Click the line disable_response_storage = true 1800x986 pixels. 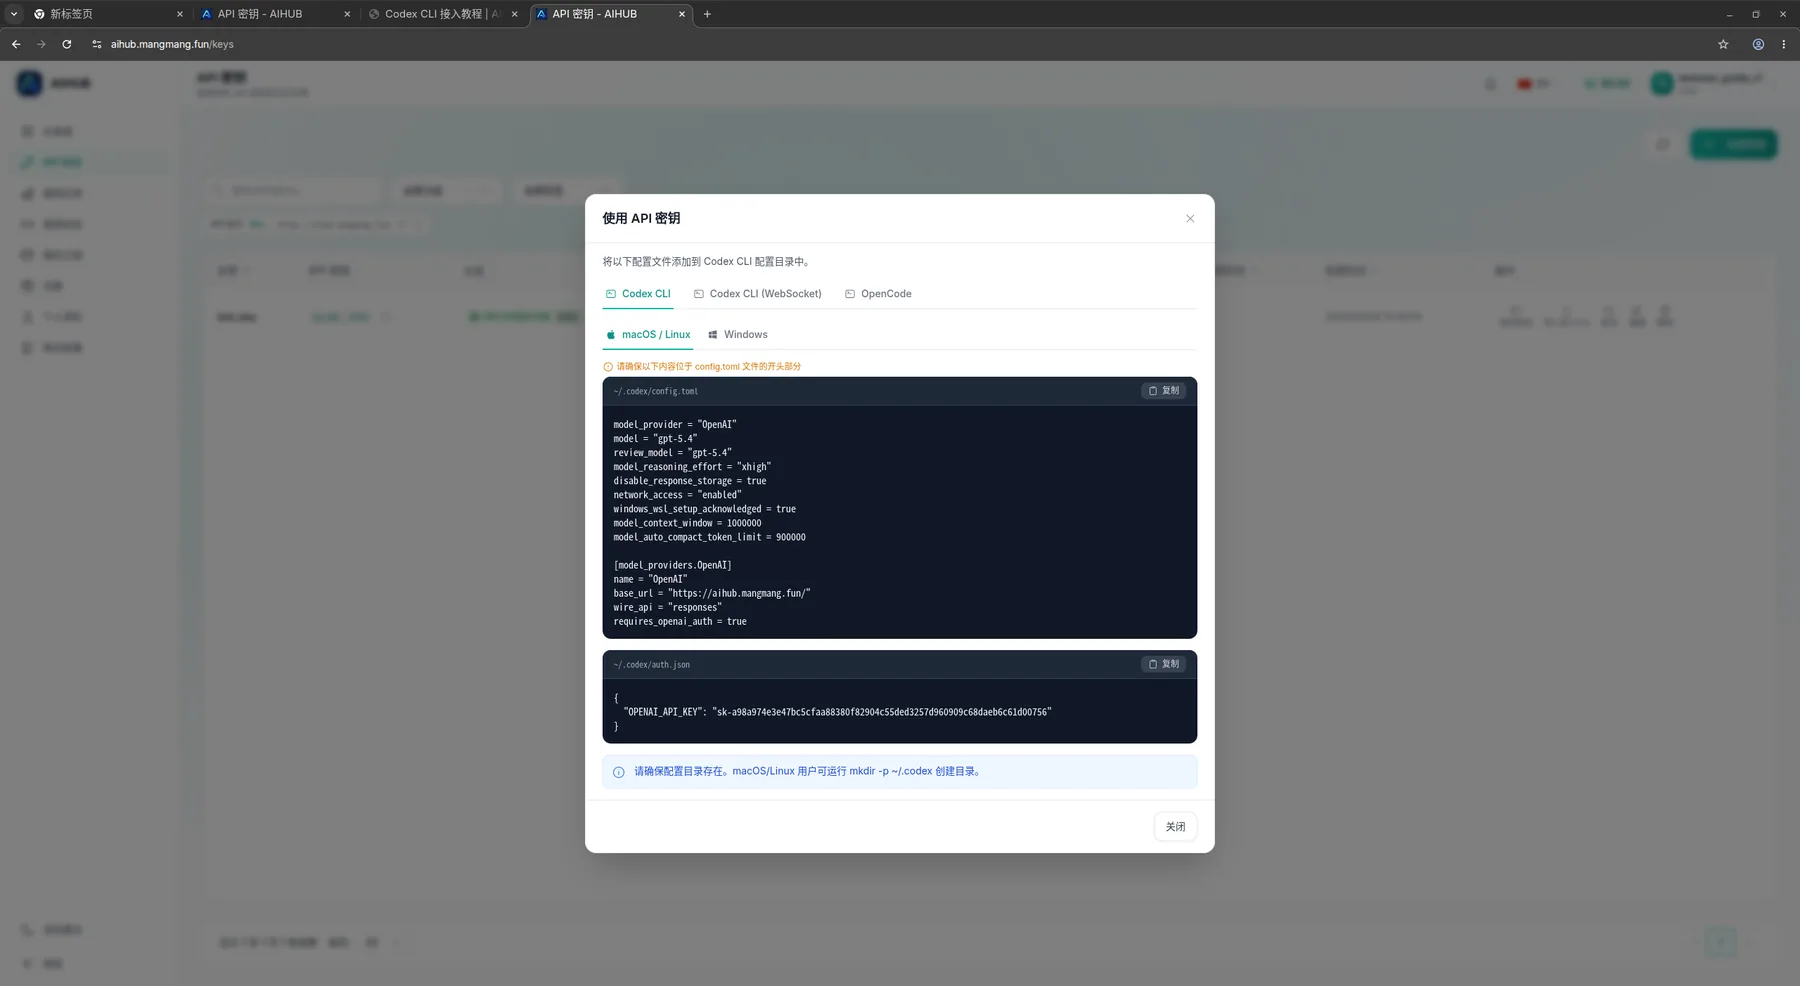coord(690,481)
